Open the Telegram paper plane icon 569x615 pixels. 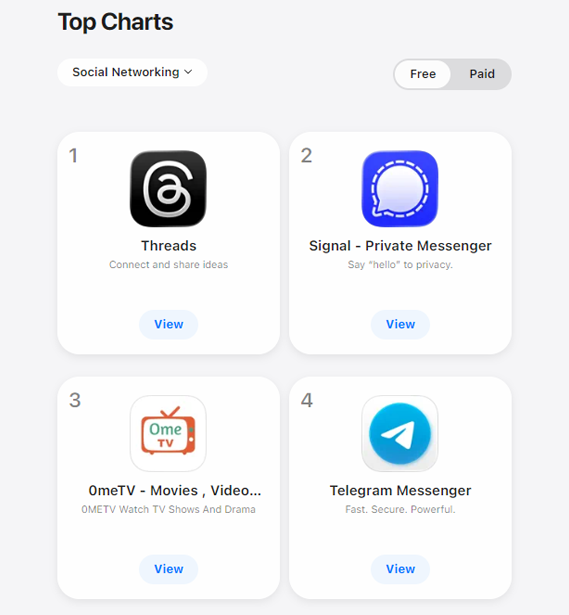pyautogui.click(x=400, y=433)
